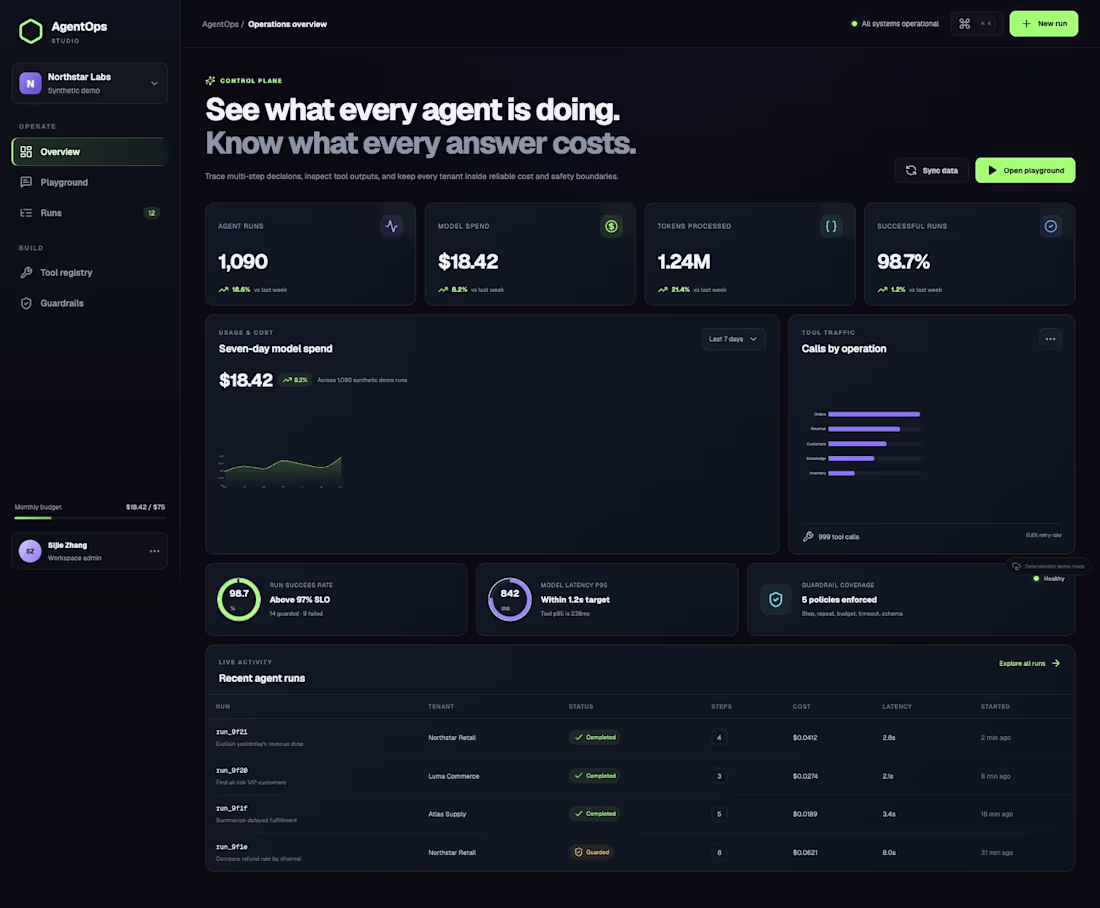Click the steps count 5 for run_9f1f
Screen dimensions: 1100x908
pos(719,814)
